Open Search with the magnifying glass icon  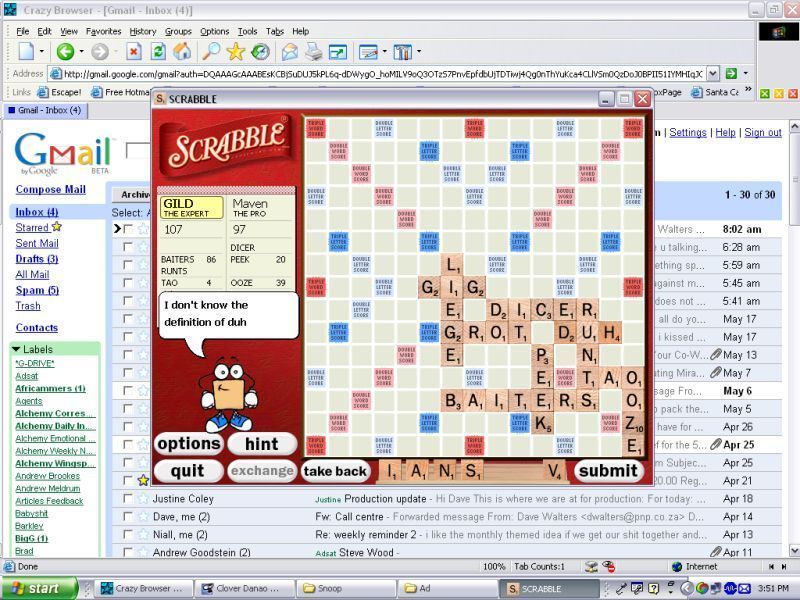(x=211, y=51)
